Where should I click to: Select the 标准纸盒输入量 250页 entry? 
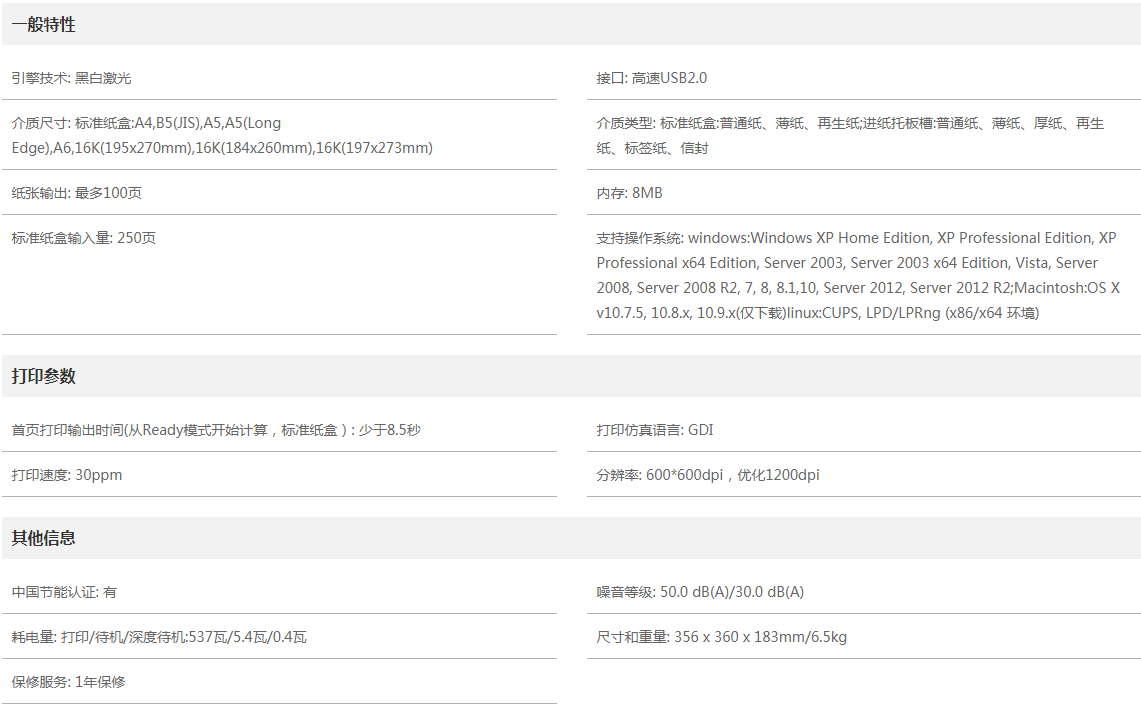(x=84, y=238)
